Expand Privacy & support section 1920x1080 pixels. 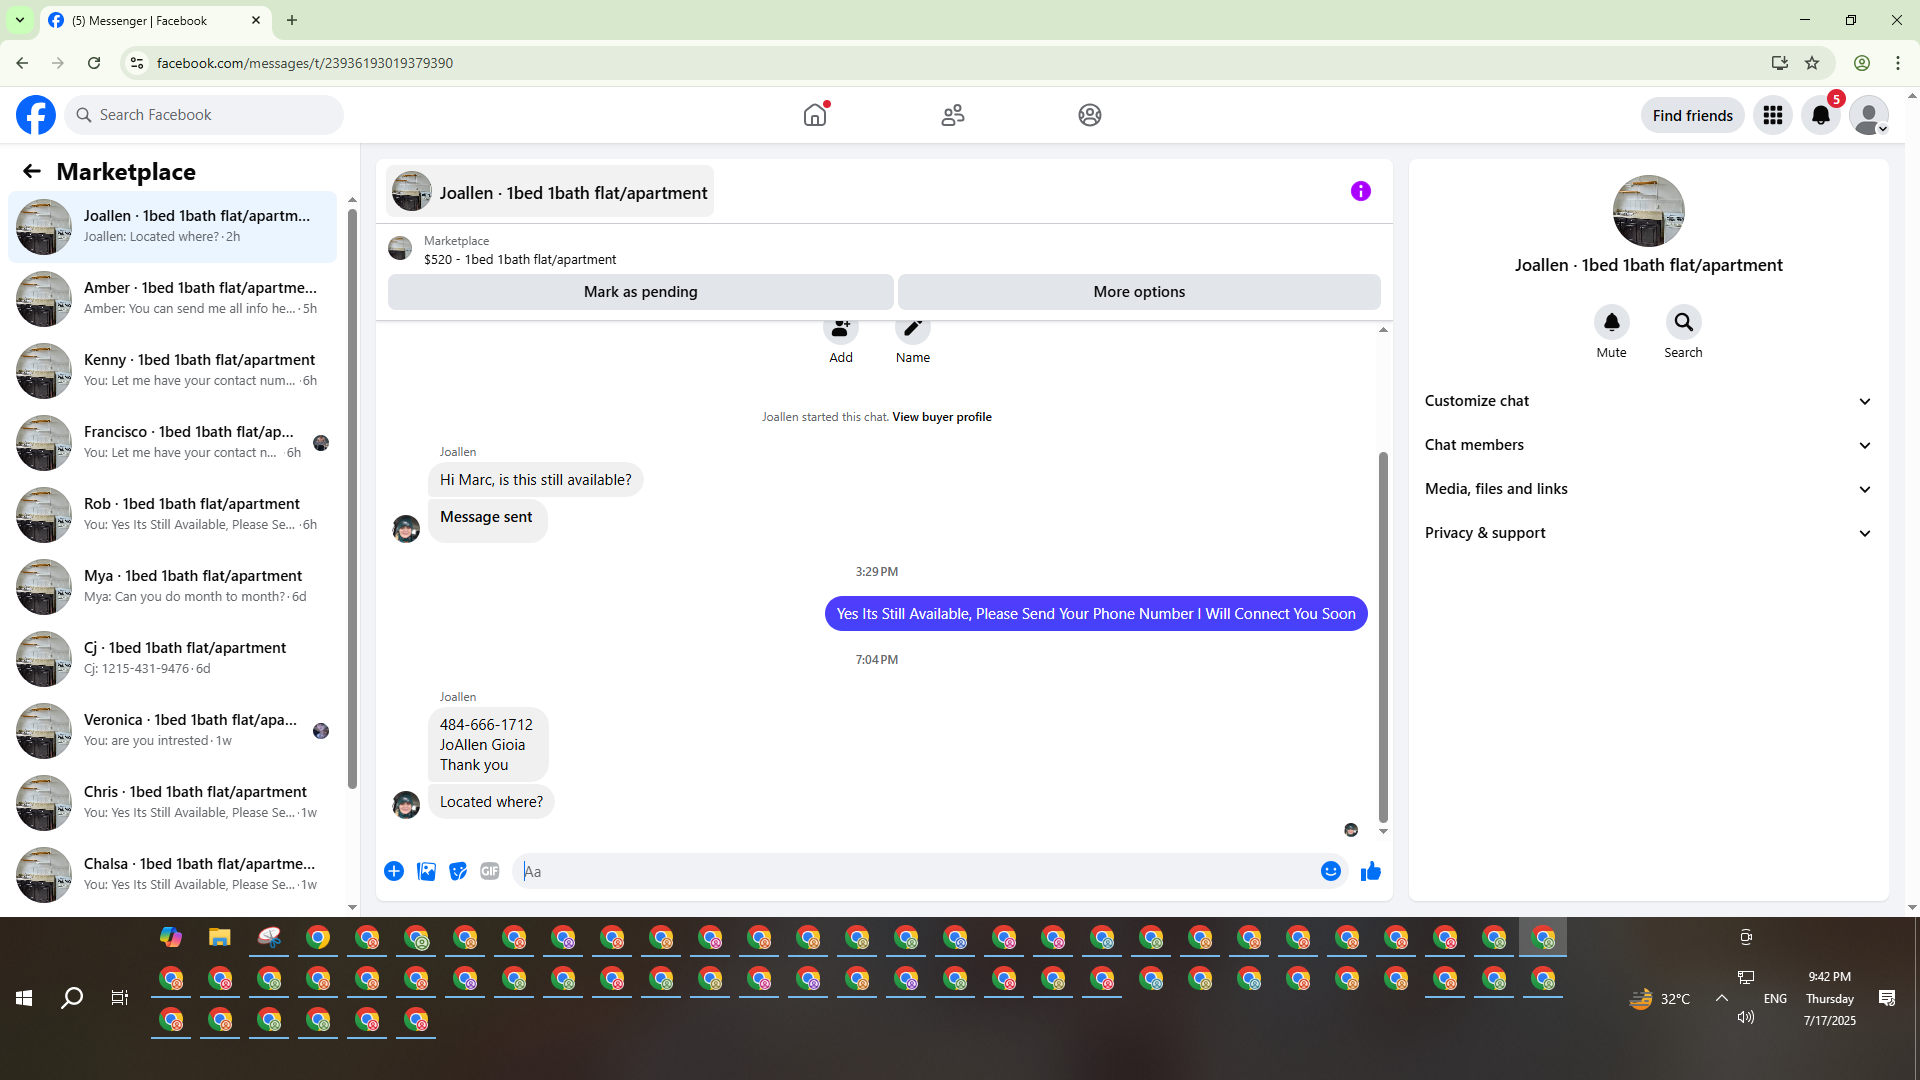tap(1648, 533)
